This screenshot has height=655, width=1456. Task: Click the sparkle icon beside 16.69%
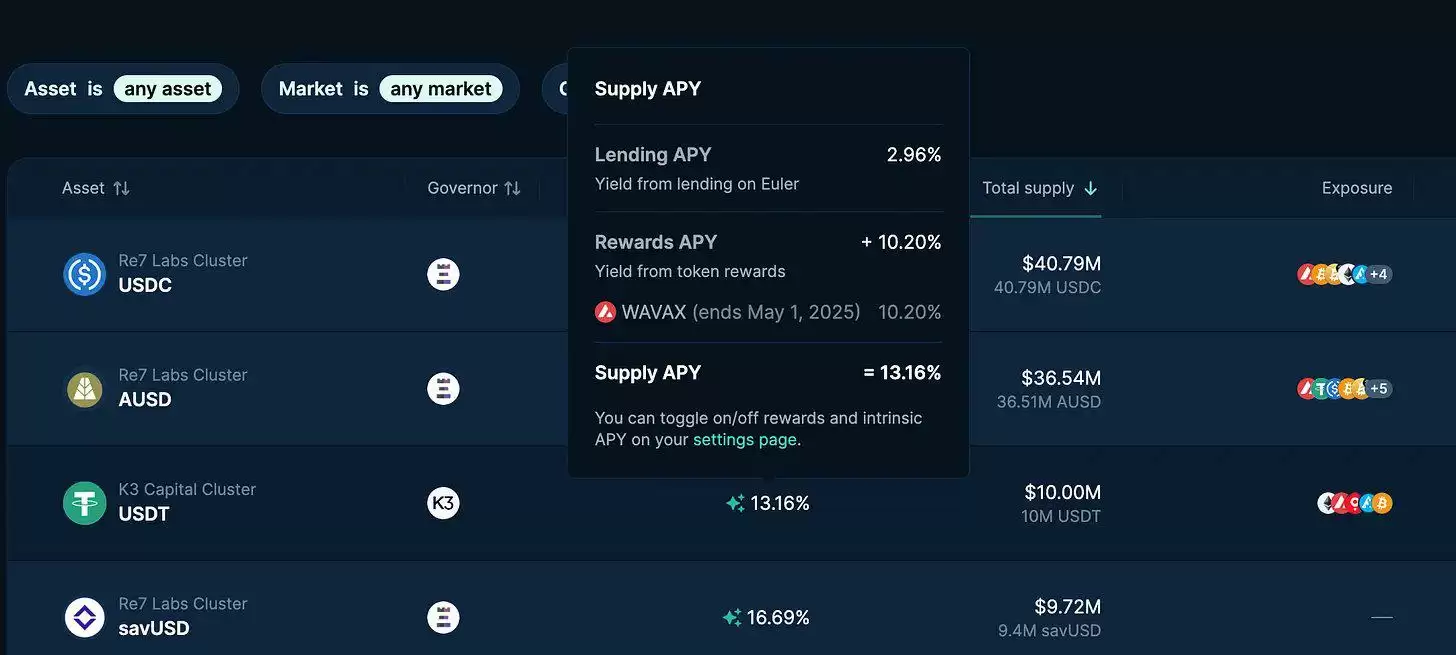[732, 618]
